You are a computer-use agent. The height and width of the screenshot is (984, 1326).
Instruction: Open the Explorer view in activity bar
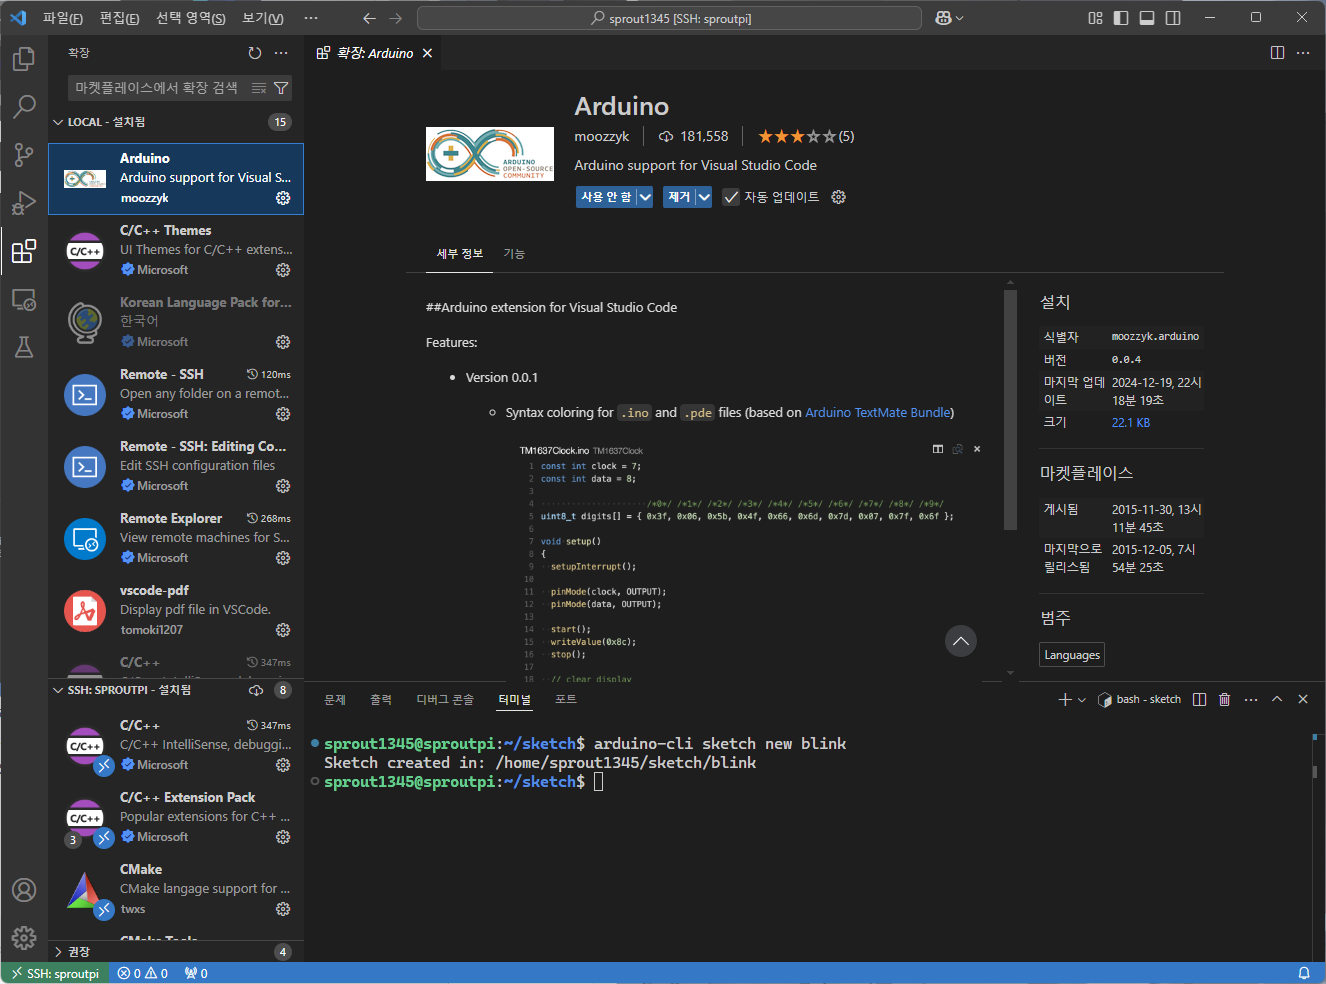[24, 59]
